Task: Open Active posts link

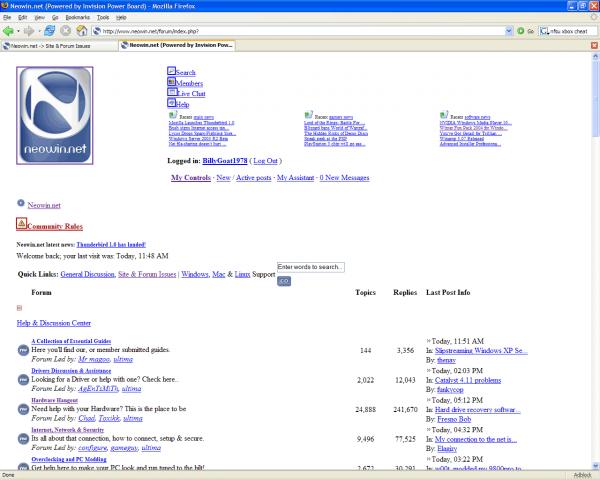Action: click(254, 178)
